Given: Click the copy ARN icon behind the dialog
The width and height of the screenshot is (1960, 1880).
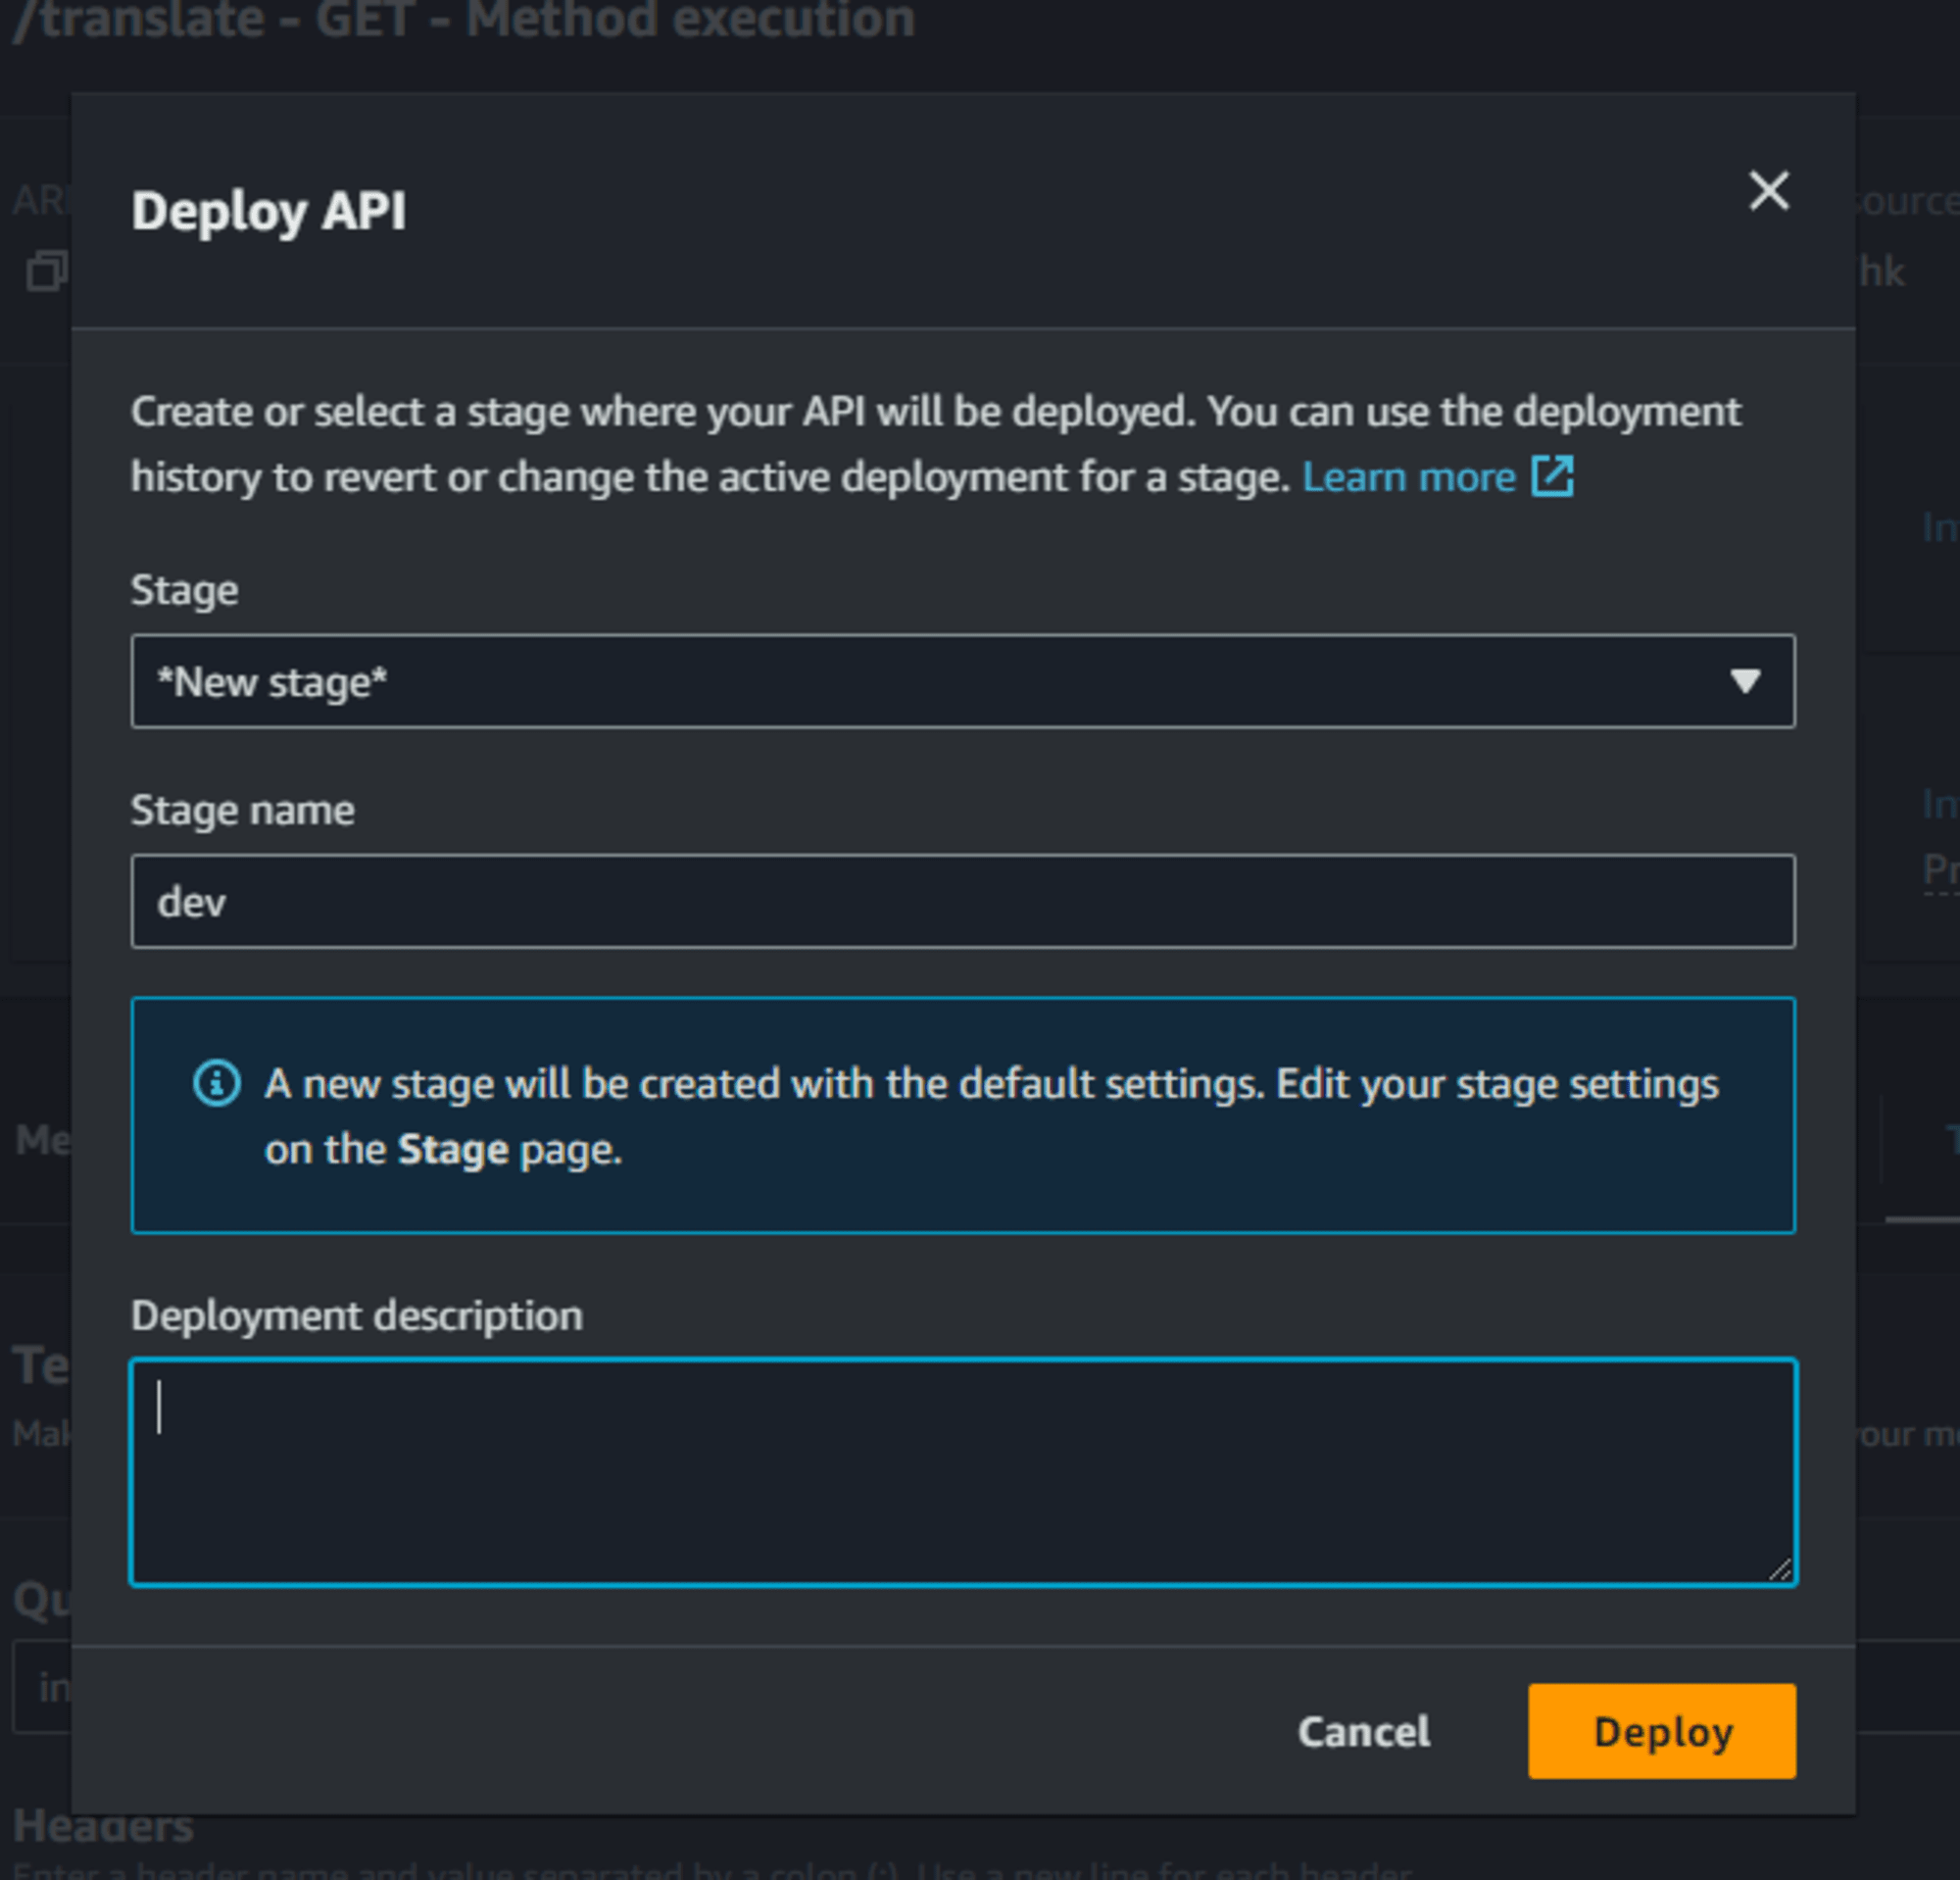Looking at the screenshot, I should [x=45, y=271].
